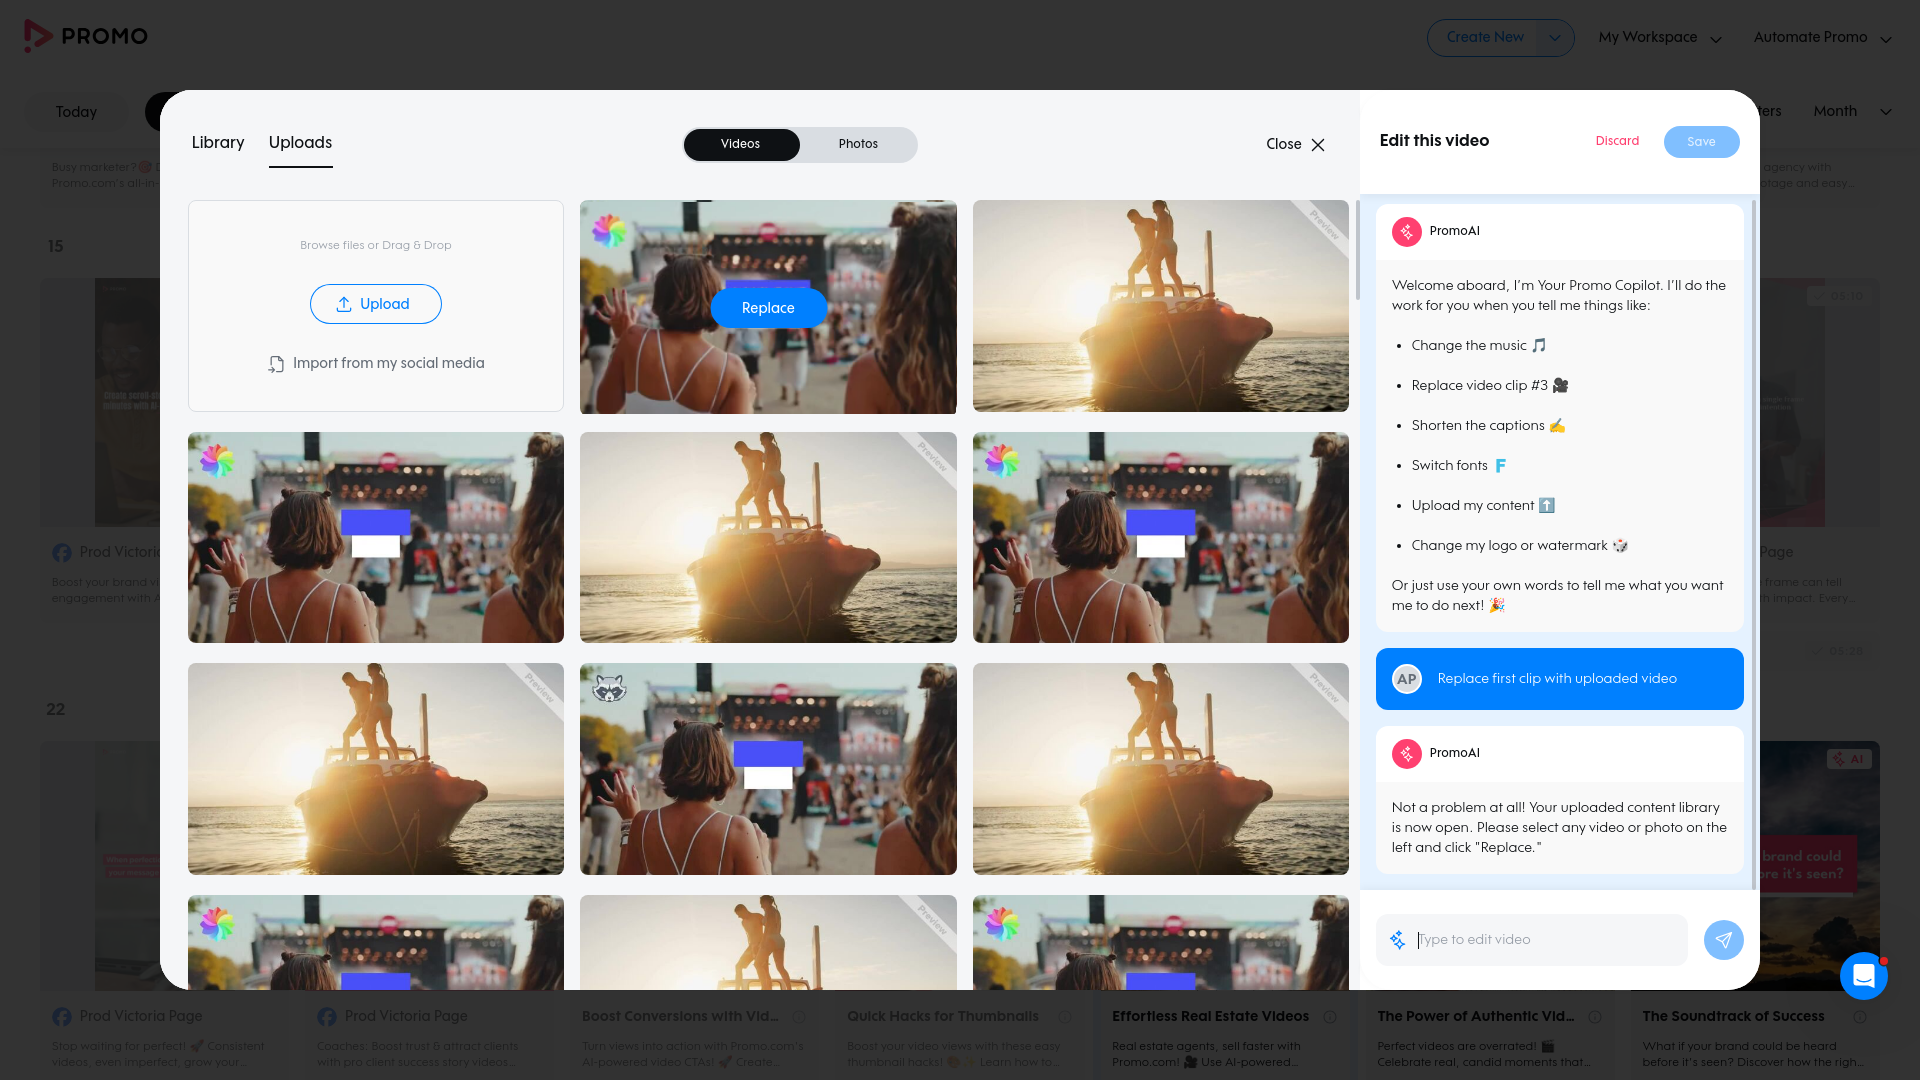The height and width of the screenshot is (1080, 1920).
Task: Open info icon for Effortless Real Estate Videos
Action: coord(1330,1016)
